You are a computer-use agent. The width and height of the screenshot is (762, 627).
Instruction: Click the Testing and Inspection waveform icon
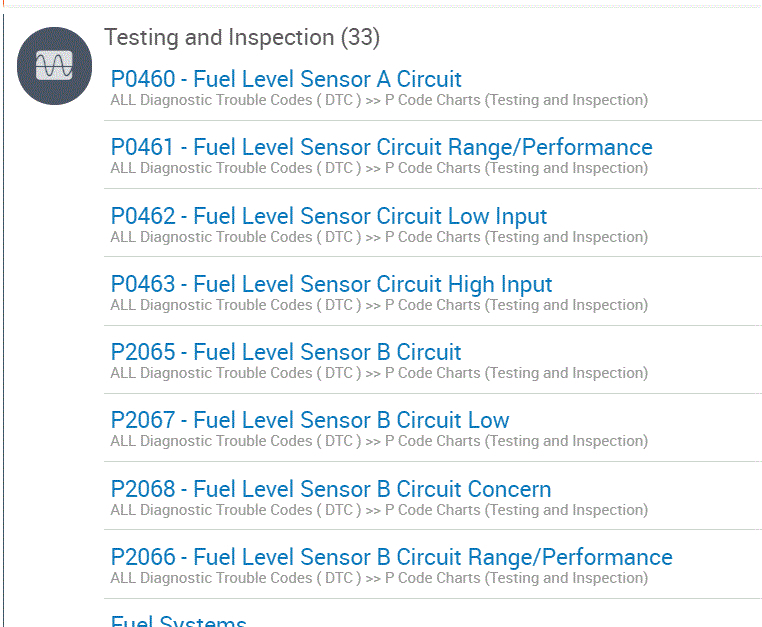tap(54, 66)
